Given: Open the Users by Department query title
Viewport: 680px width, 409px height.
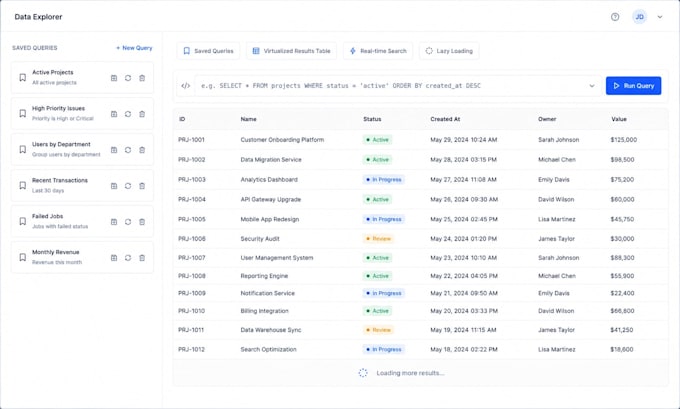Looking at the screenshot, I should (61, 144).
